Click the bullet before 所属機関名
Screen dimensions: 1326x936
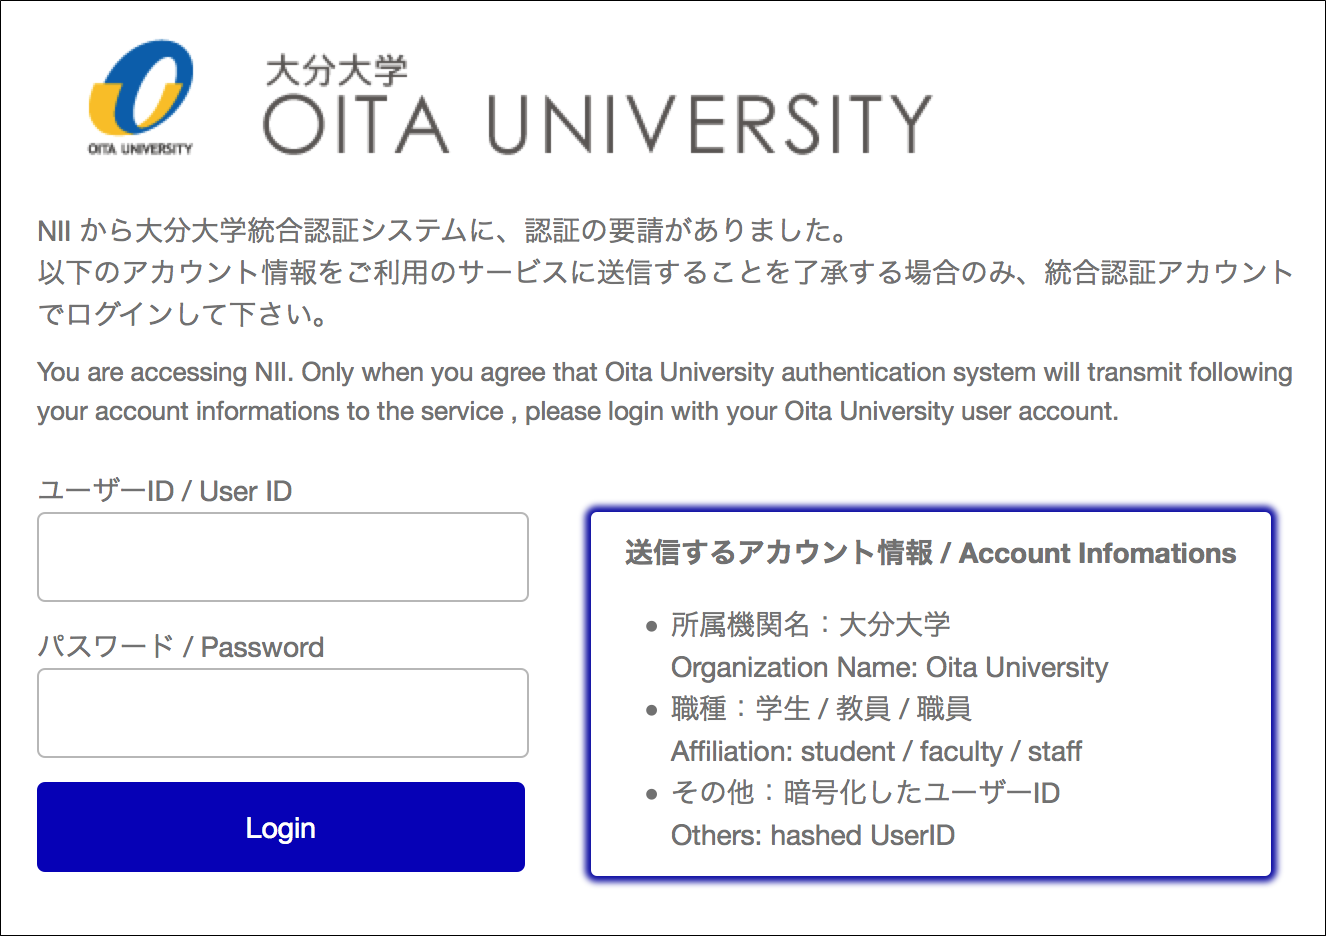pyautogui.click(x=651, y=627)
